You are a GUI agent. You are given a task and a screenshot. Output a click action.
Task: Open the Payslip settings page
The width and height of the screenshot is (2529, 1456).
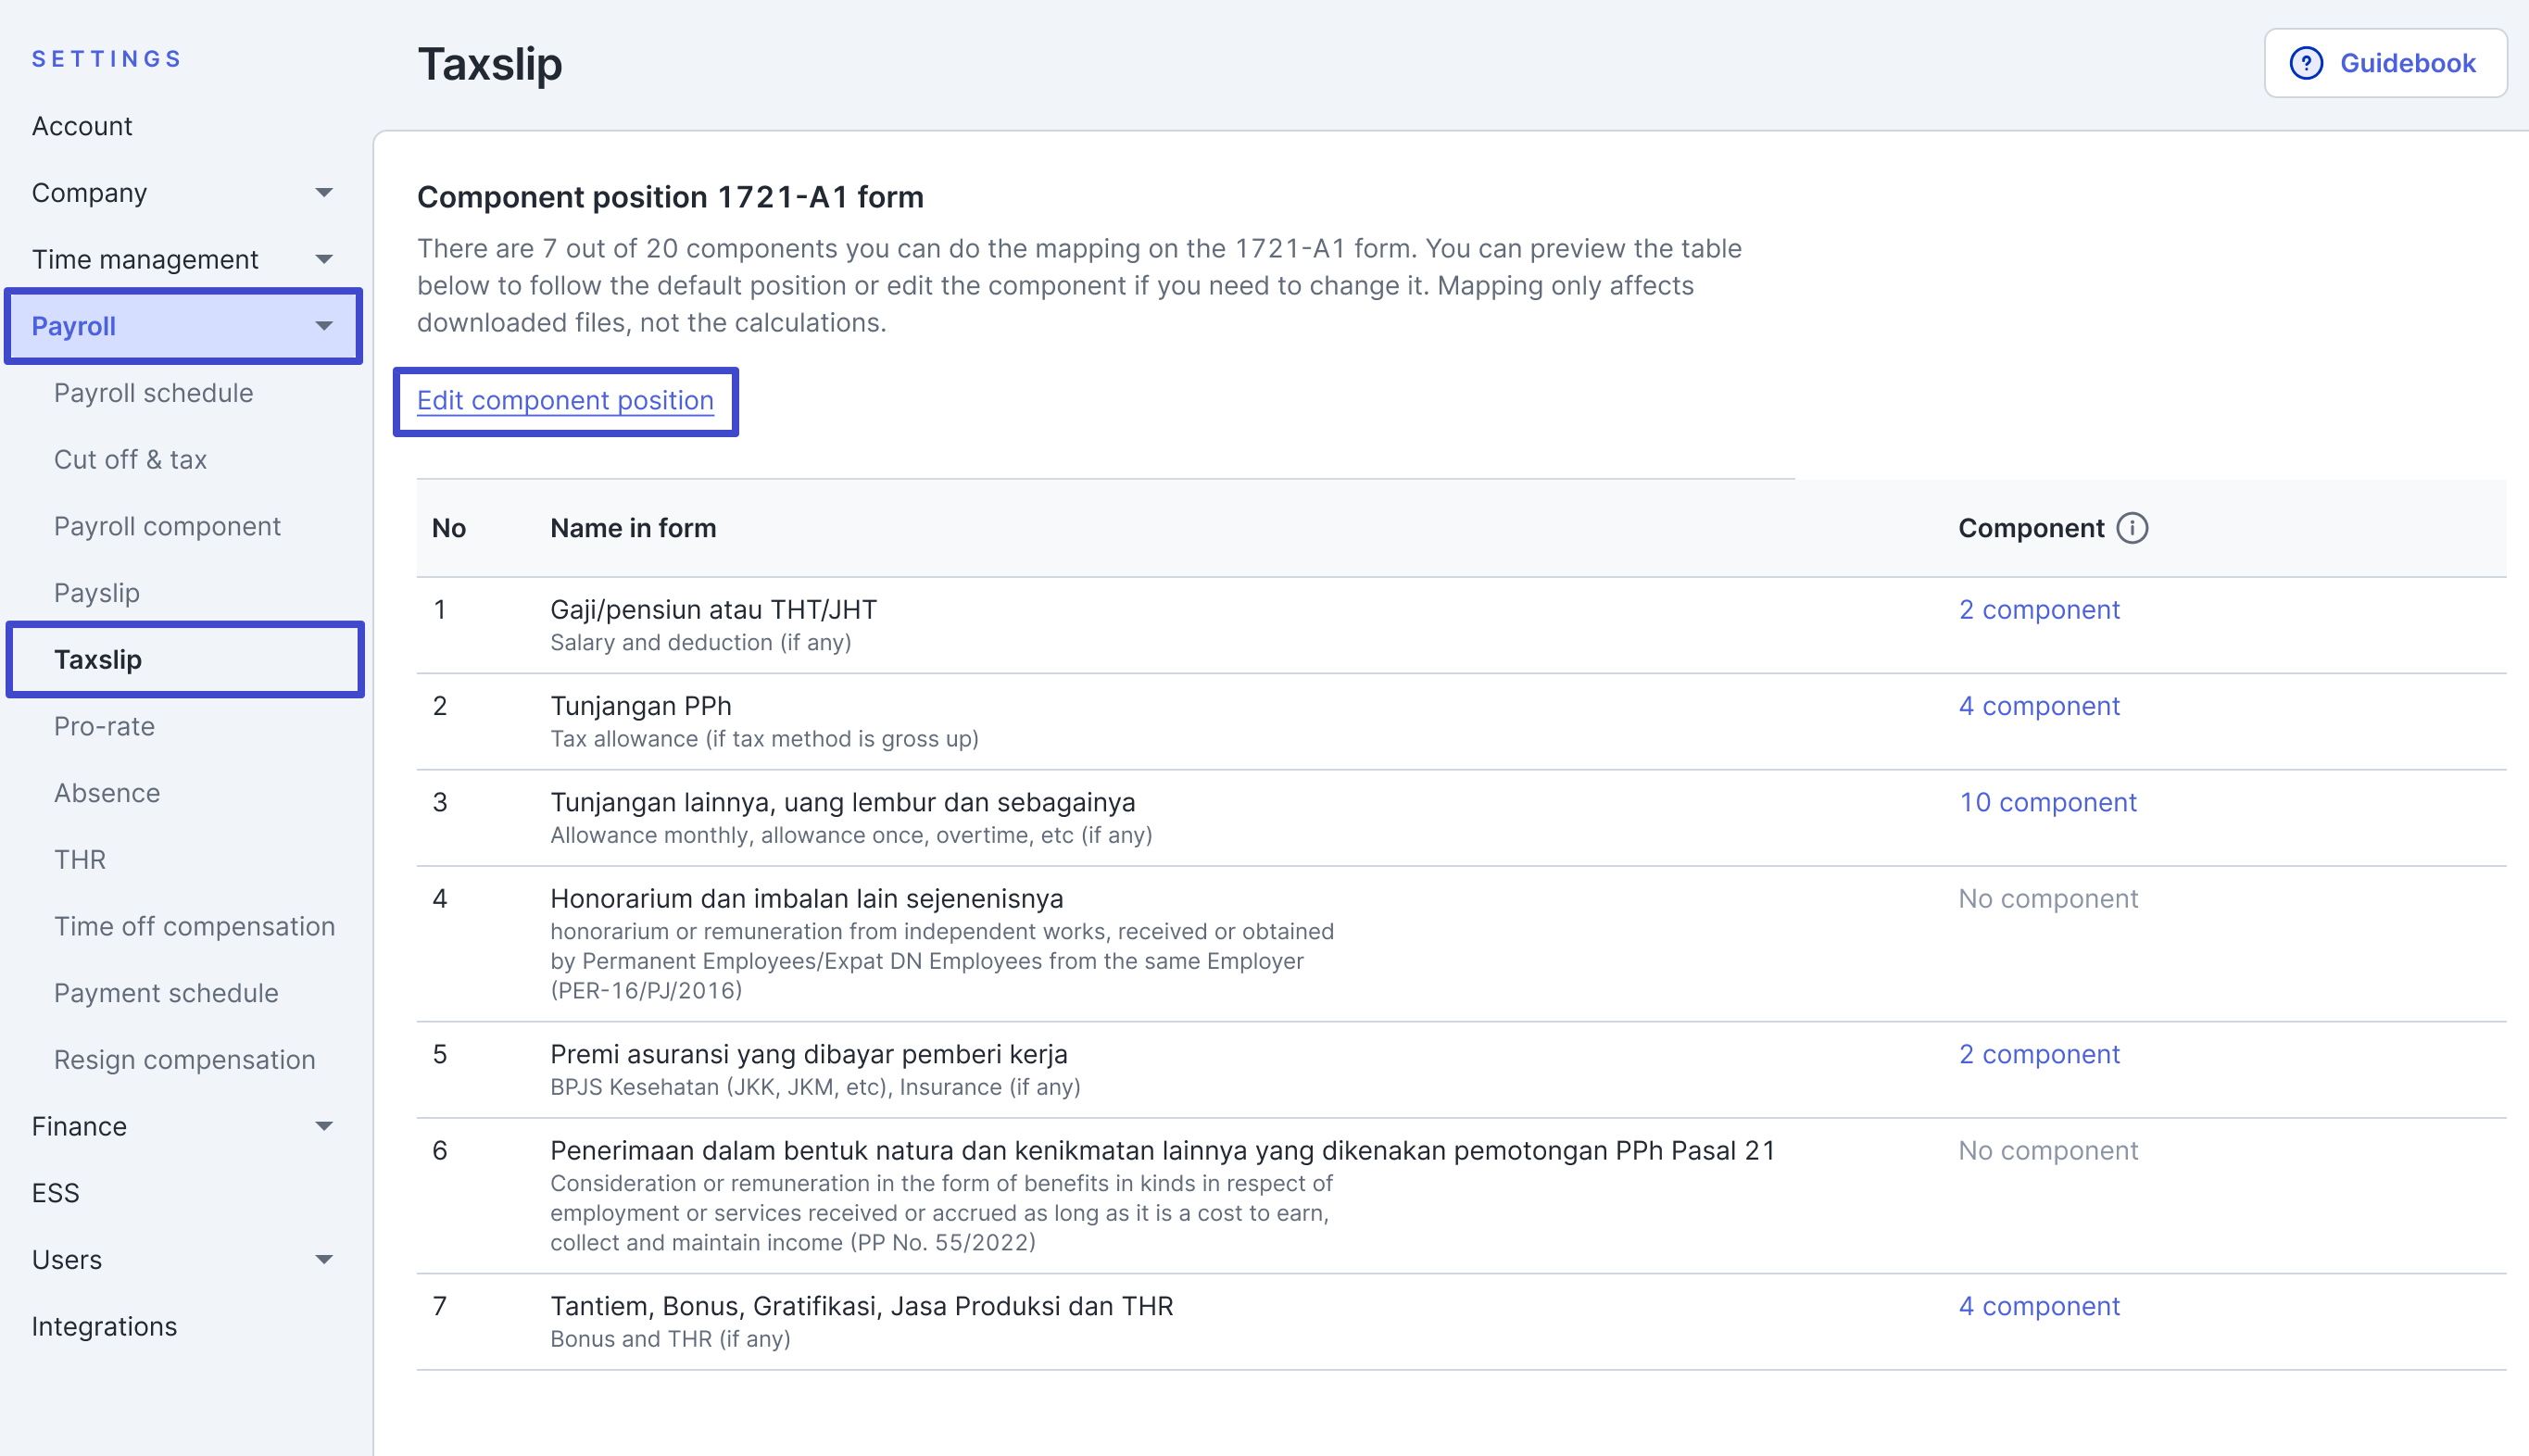[x=97, y=593]
